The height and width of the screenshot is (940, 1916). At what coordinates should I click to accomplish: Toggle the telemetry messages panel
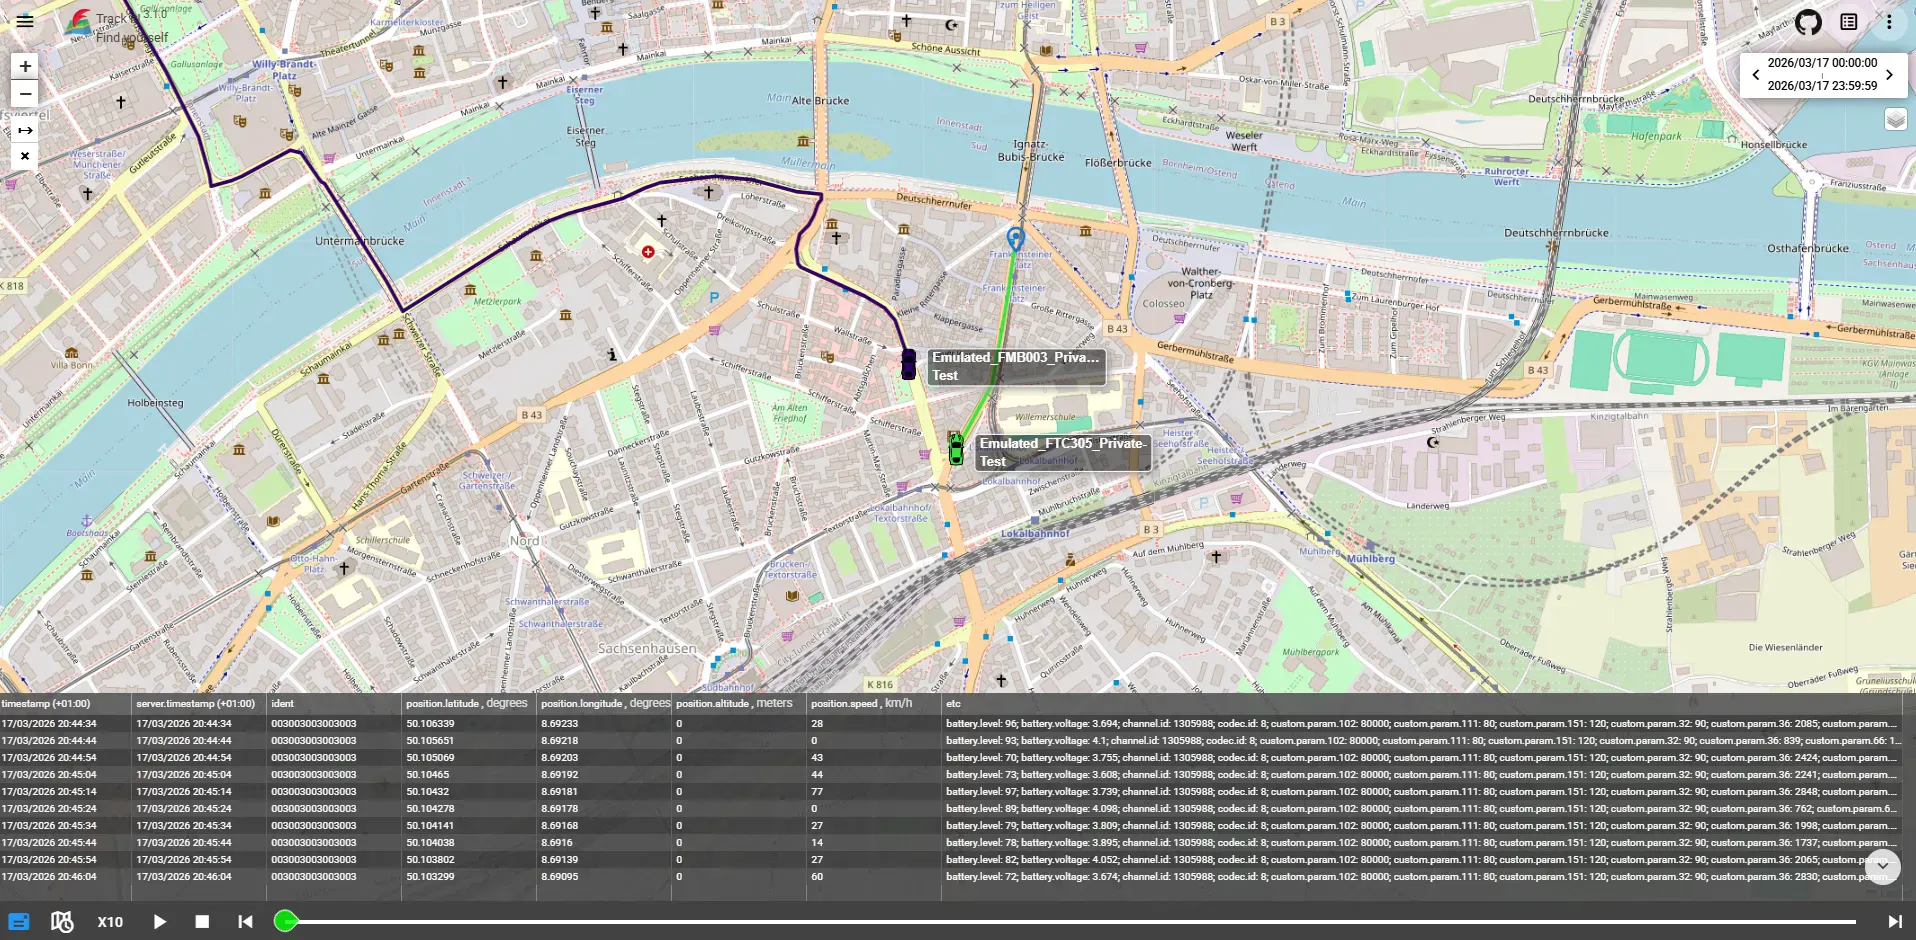[x=19, y=922]
